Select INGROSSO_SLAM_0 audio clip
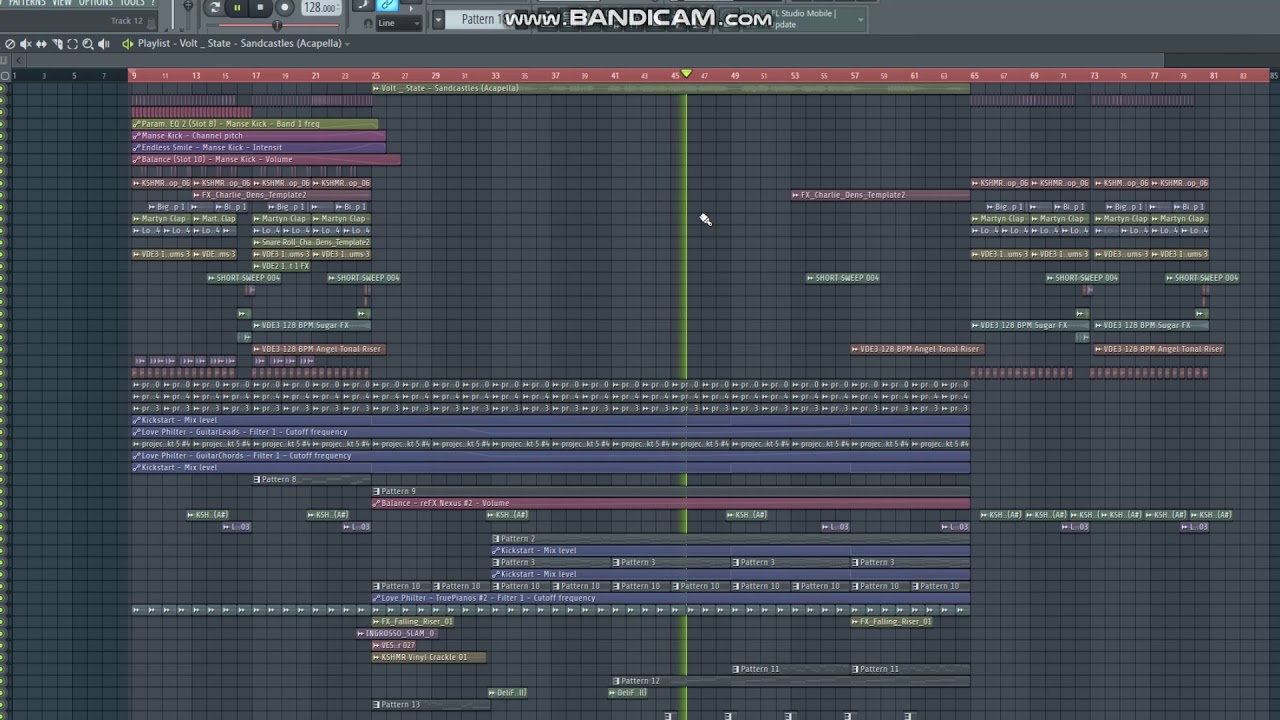1280x720 pixels. click(x=397, y=634)
